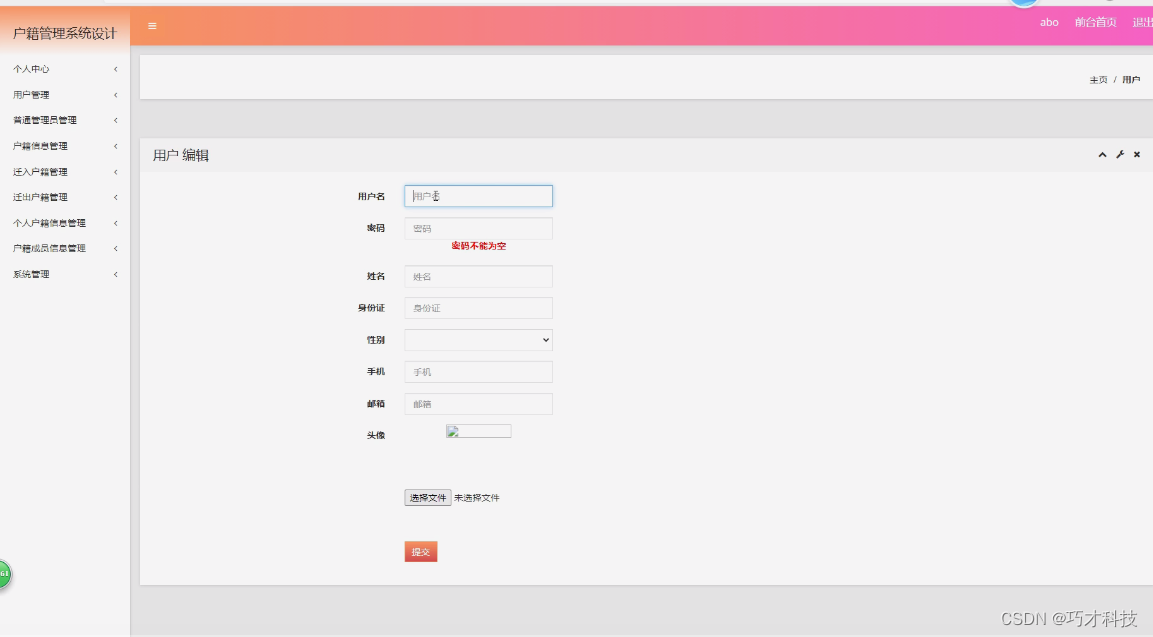Image resolution: width=1153 pixels, height=637 pixels.
Task: Toggle the sidebar with the hamburger icon
Action: pos(151,26)
